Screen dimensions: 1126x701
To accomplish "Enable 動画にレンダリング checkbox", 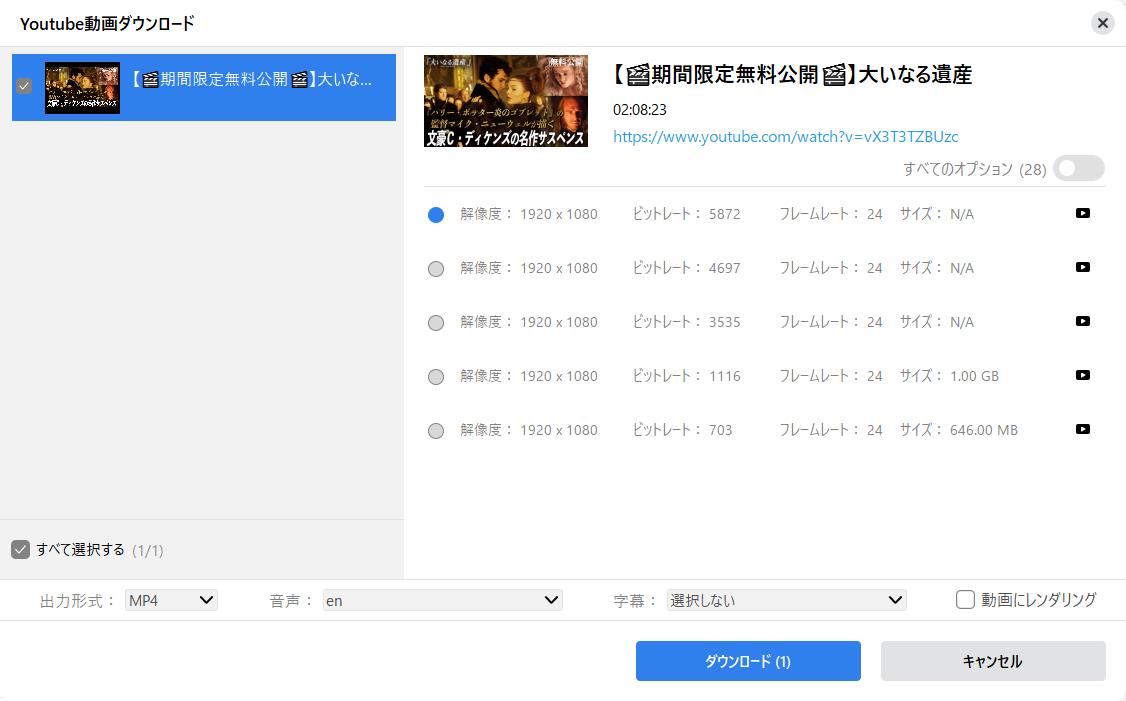I will coord(965,600).
